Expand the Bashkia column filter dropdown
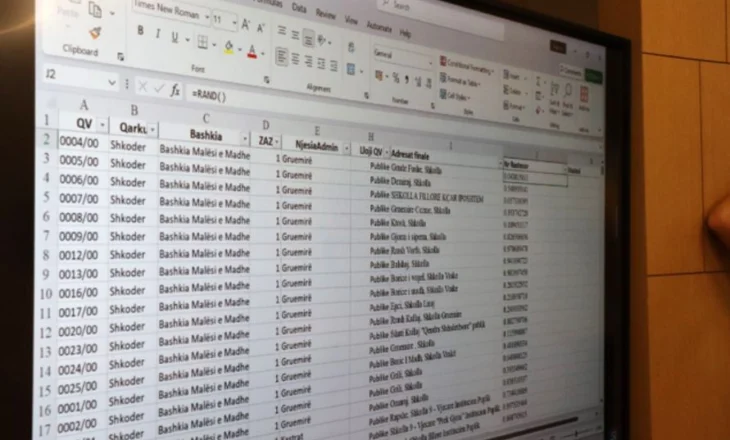Viewport: 730px width, 440px height. (245, 137)
